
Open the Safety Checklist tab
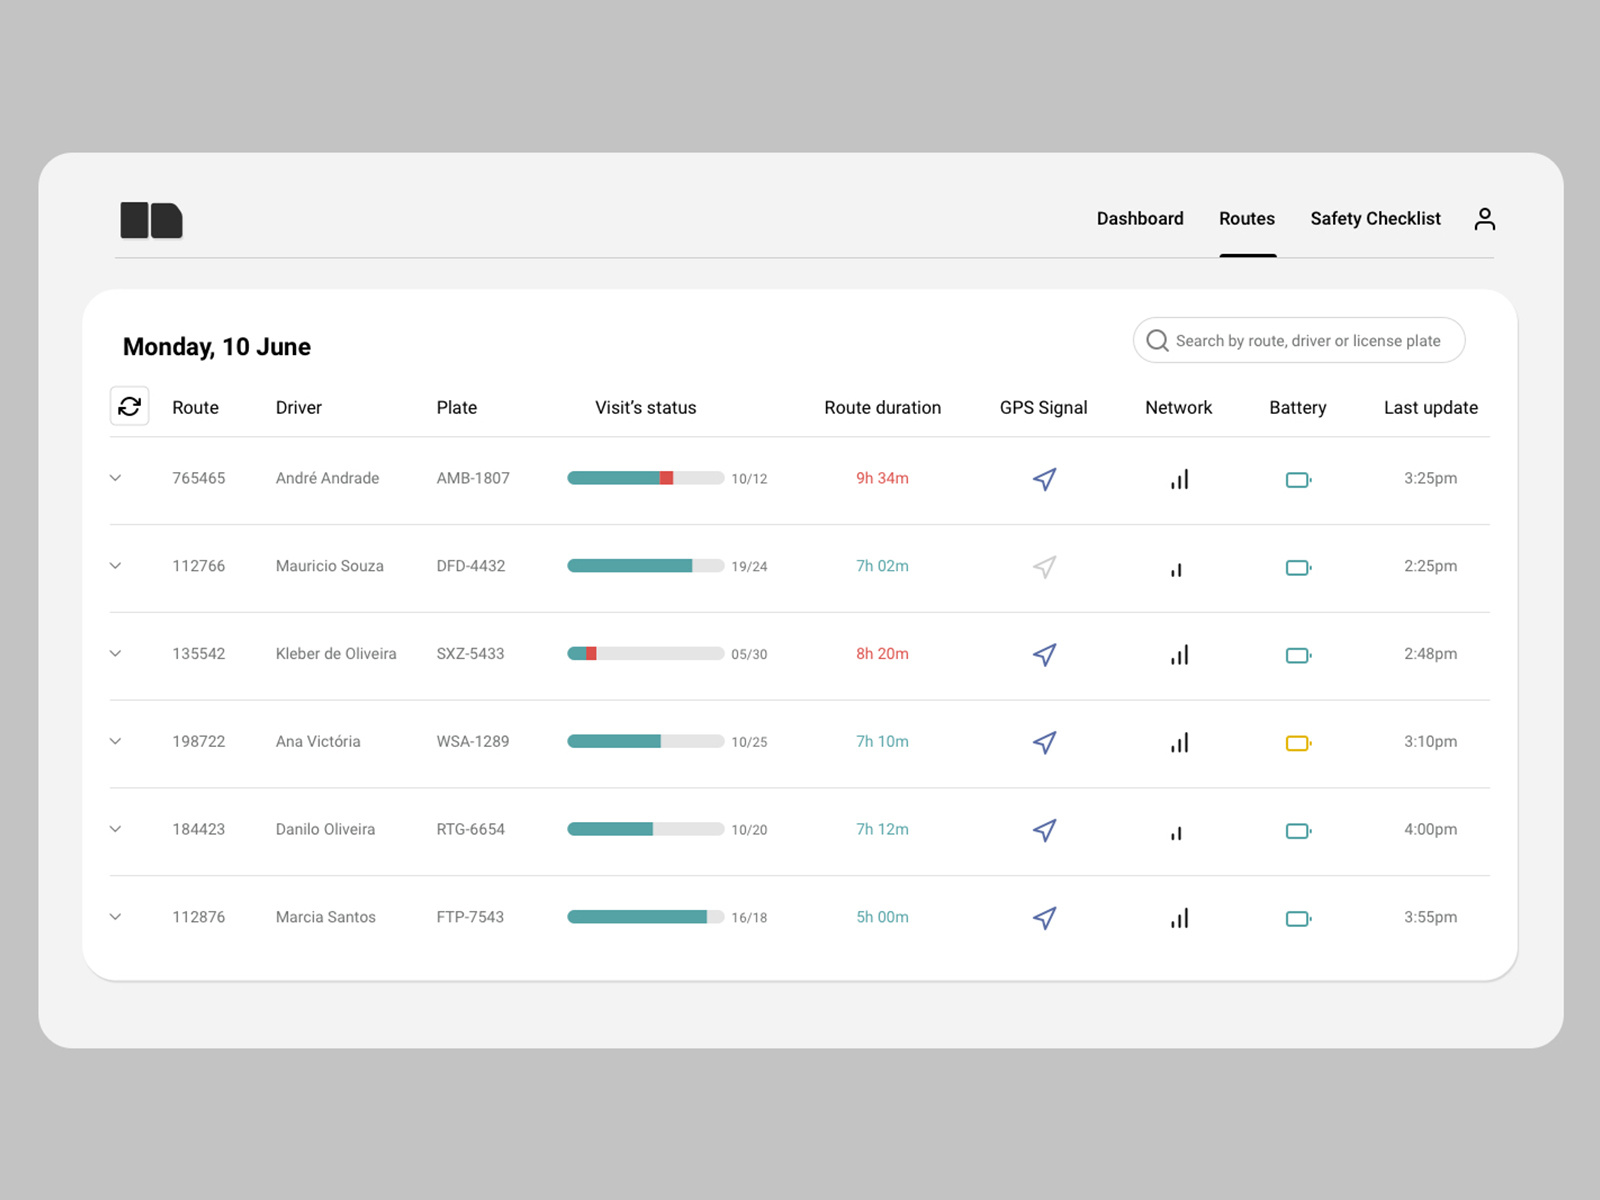(1375, 218)
